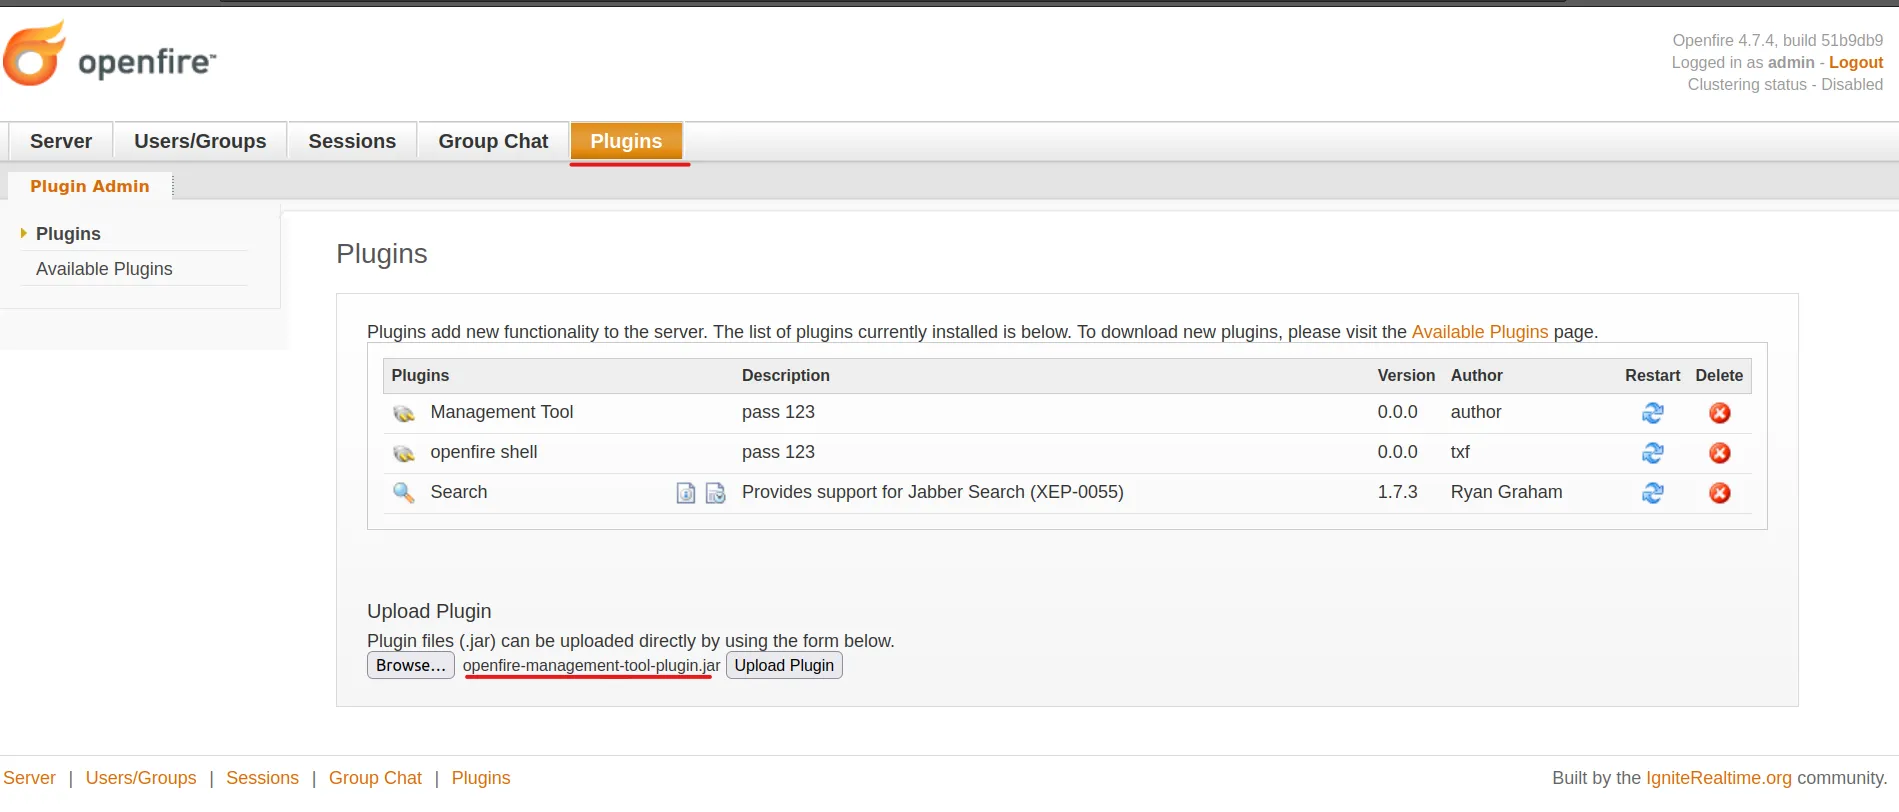Screen dimensions: 1899x812
Task: Delete the openfire shell plugin
Action: click(1719, 453)
